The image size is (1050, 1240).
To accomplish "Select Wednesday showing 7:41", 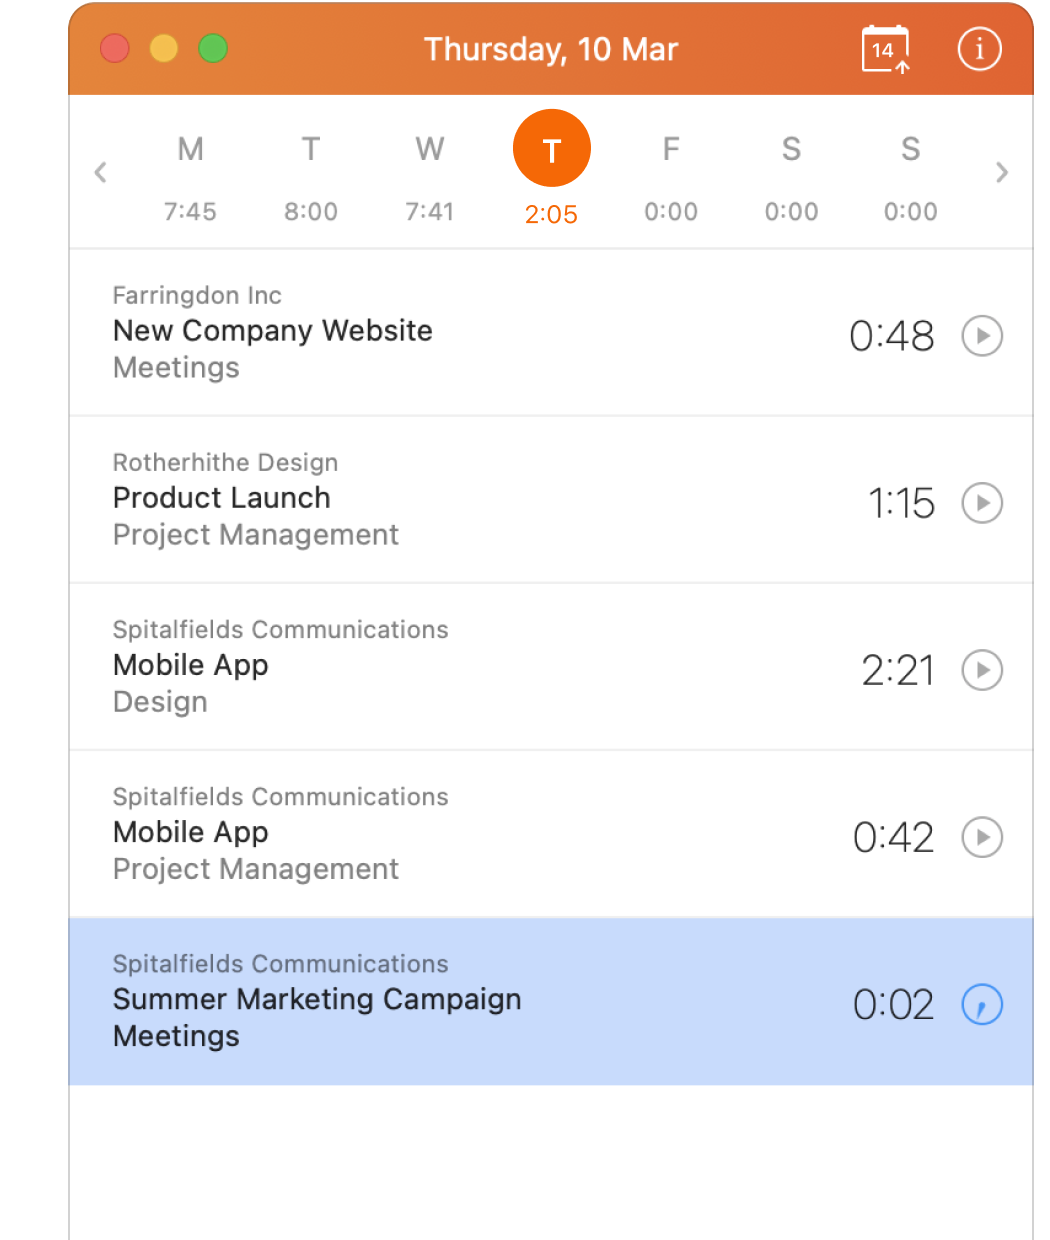I will click(x=430, y=175).
